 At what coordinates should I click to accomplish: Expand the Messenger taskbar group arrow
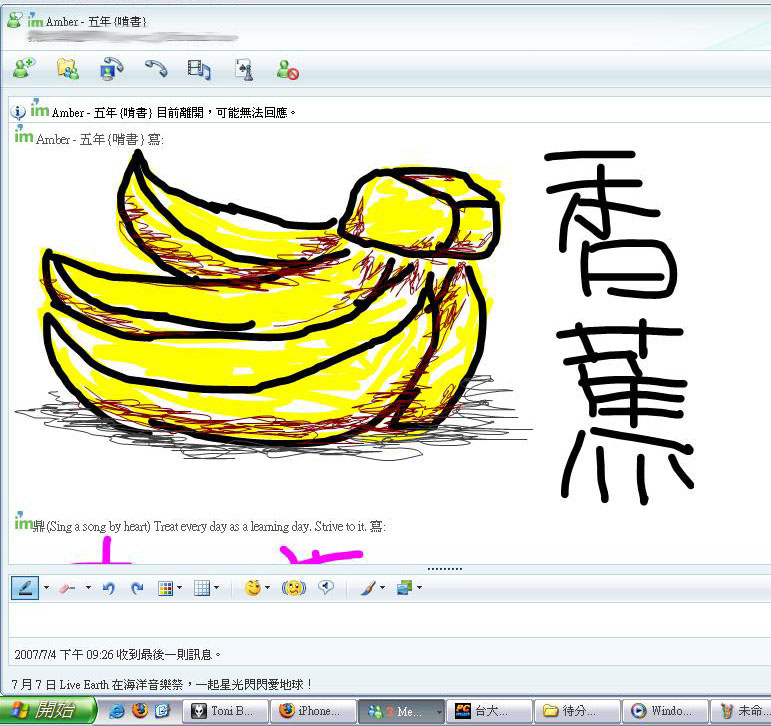tap(439, 712)
